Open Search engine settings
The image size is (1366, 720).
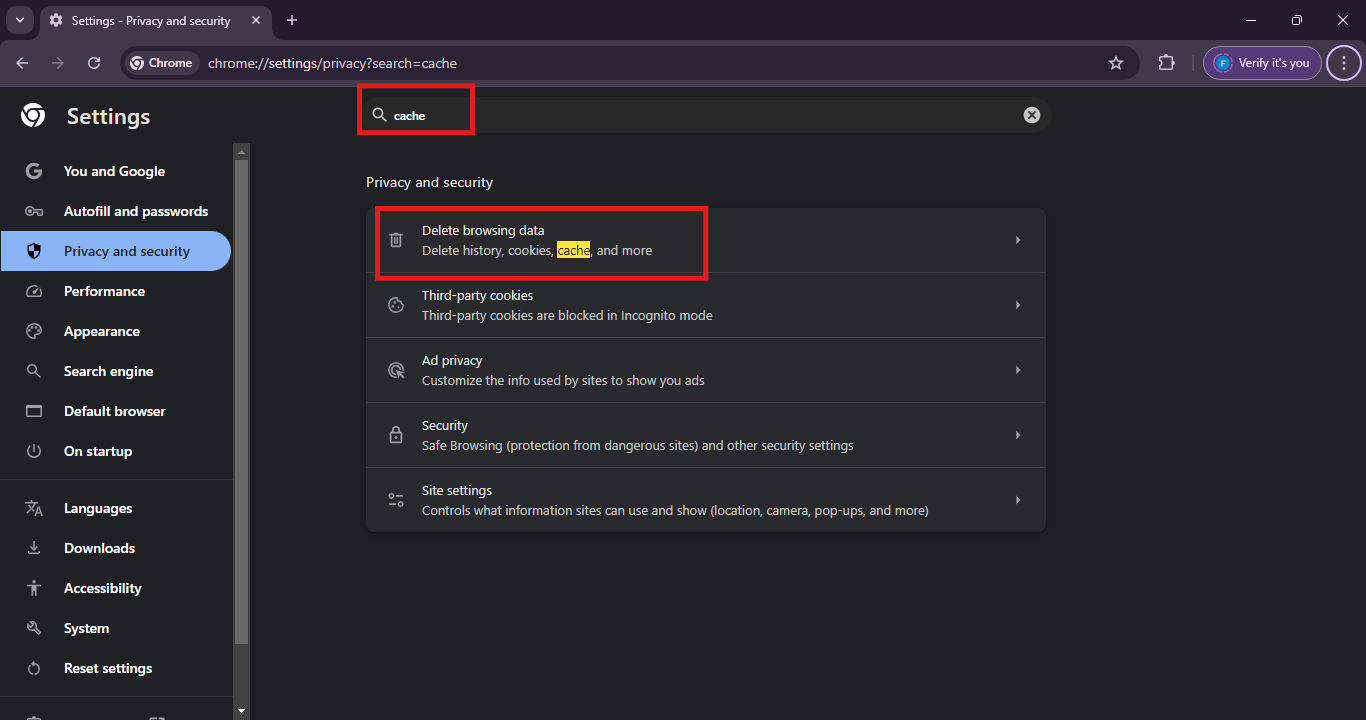108,371
